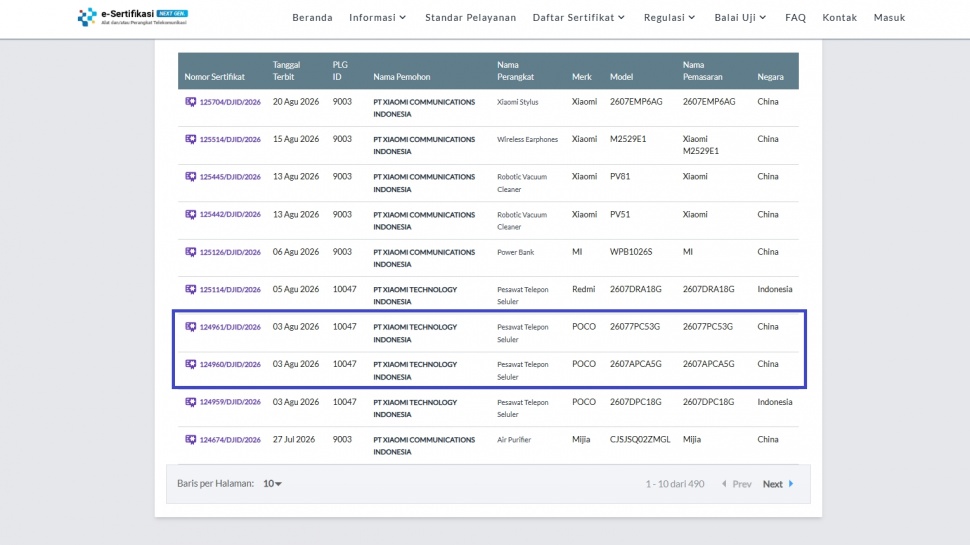This screenshot has width=970, height=545.
Task: Click the Tanggal Terbit column header
Action: (286, 71)
